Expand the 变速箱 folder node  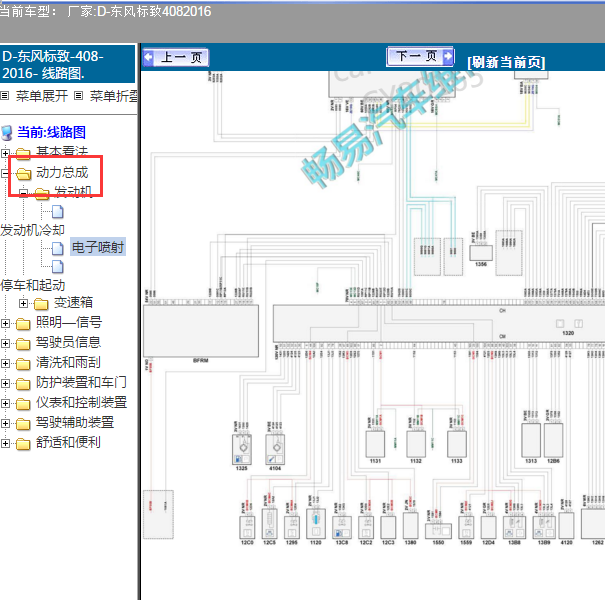(x=23, y=304)
